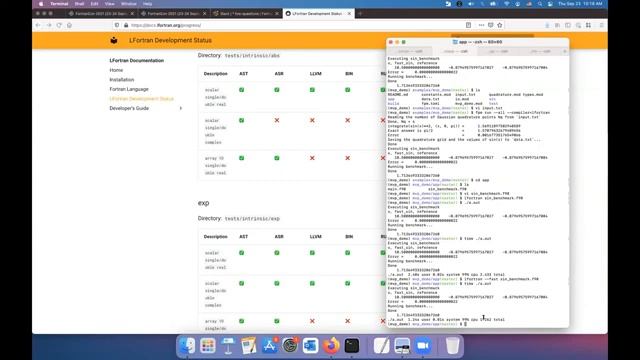Image resolution: width=640 pixels, height=360 pixels.
Task: Click the Terminal icon in the Dock
Action: click(x=352, y=346)
